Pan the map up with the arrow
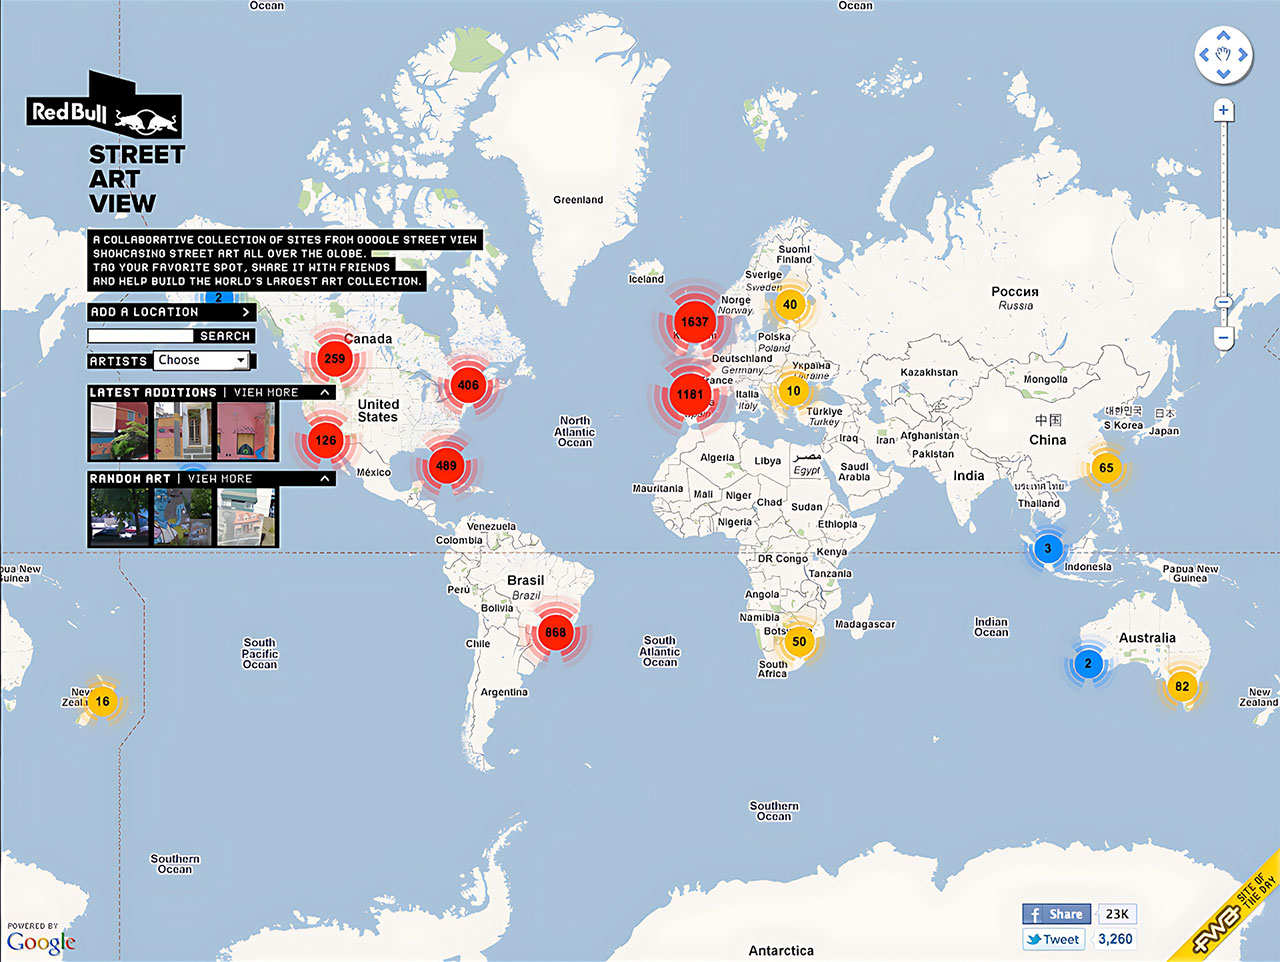Viewport: 1280px width, 962px height. click(x=1224, y=36)
